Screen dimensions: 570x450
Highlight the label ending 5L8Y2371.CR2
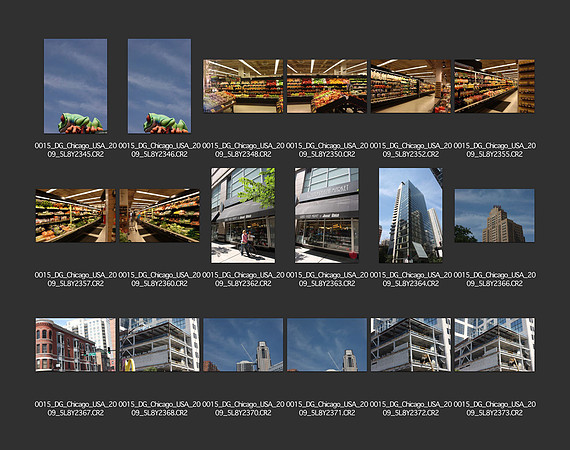click(327, 409)
